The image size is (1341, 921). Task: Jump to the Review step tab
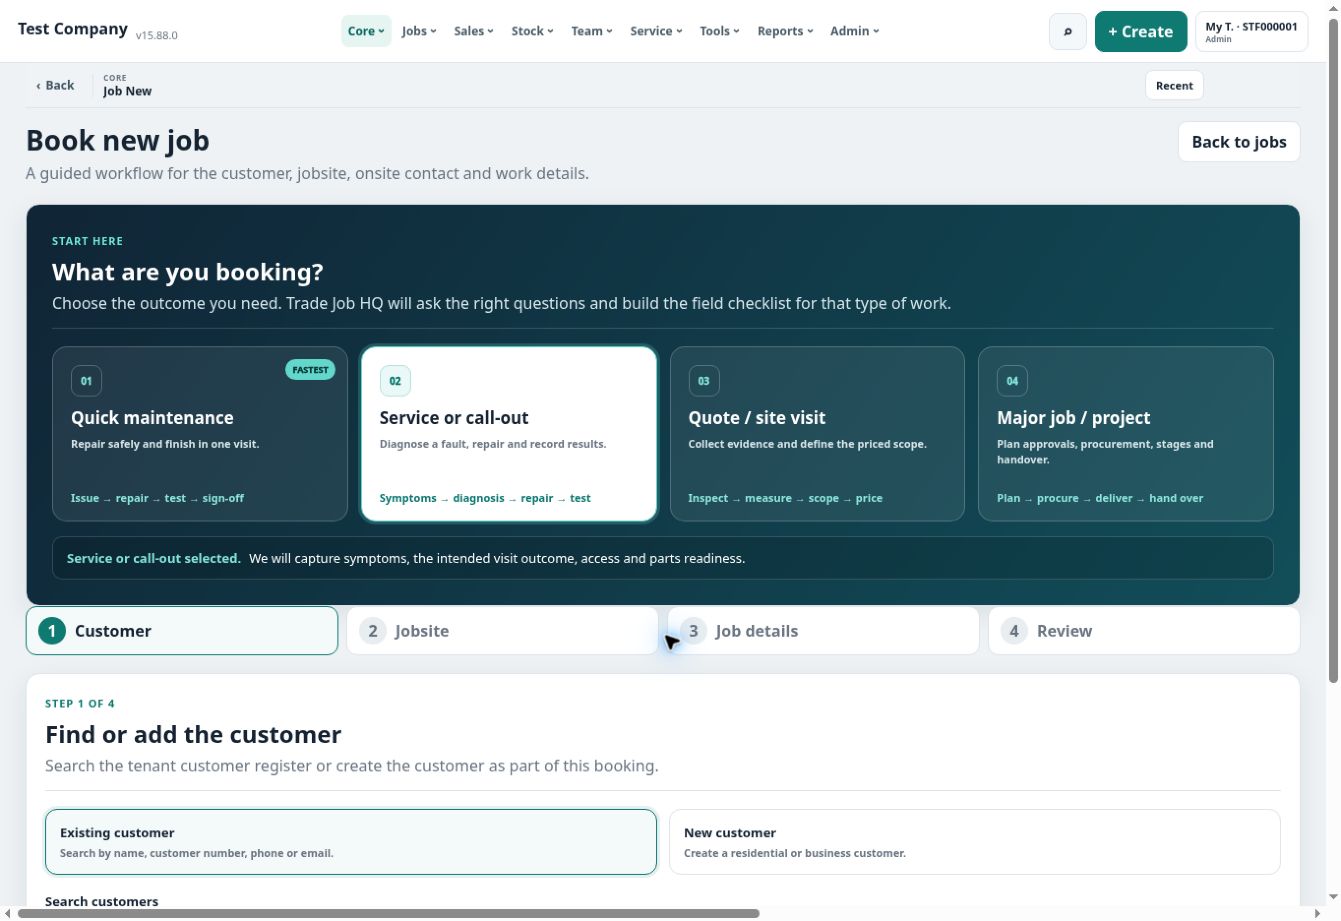(1144, 631)
